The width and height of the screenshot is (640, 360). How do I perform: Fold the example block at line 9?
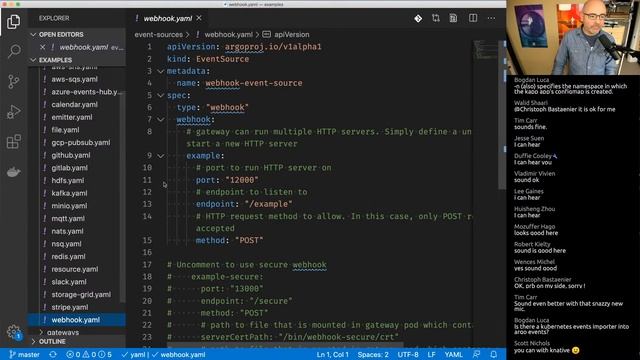(160, 156)
